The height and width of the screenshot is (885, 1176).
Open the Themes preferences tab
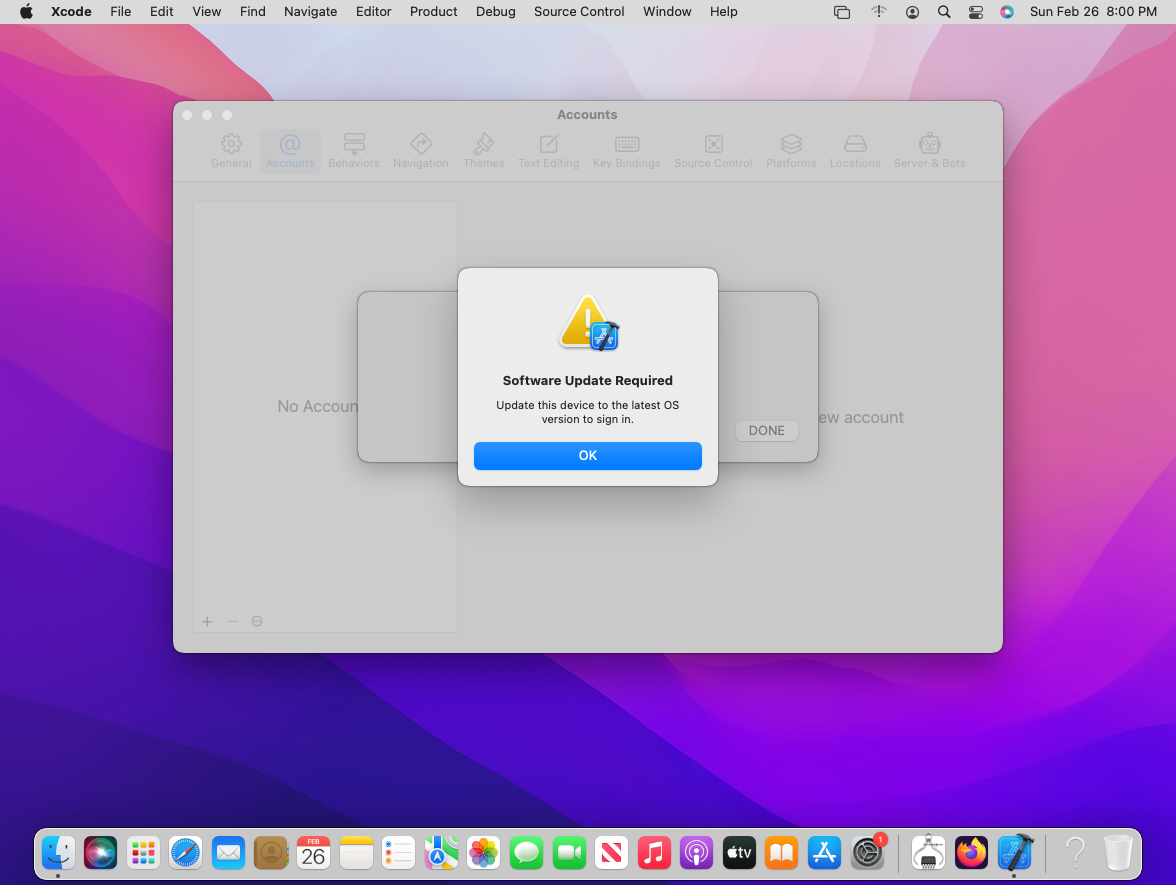click(x=484, y=152)
